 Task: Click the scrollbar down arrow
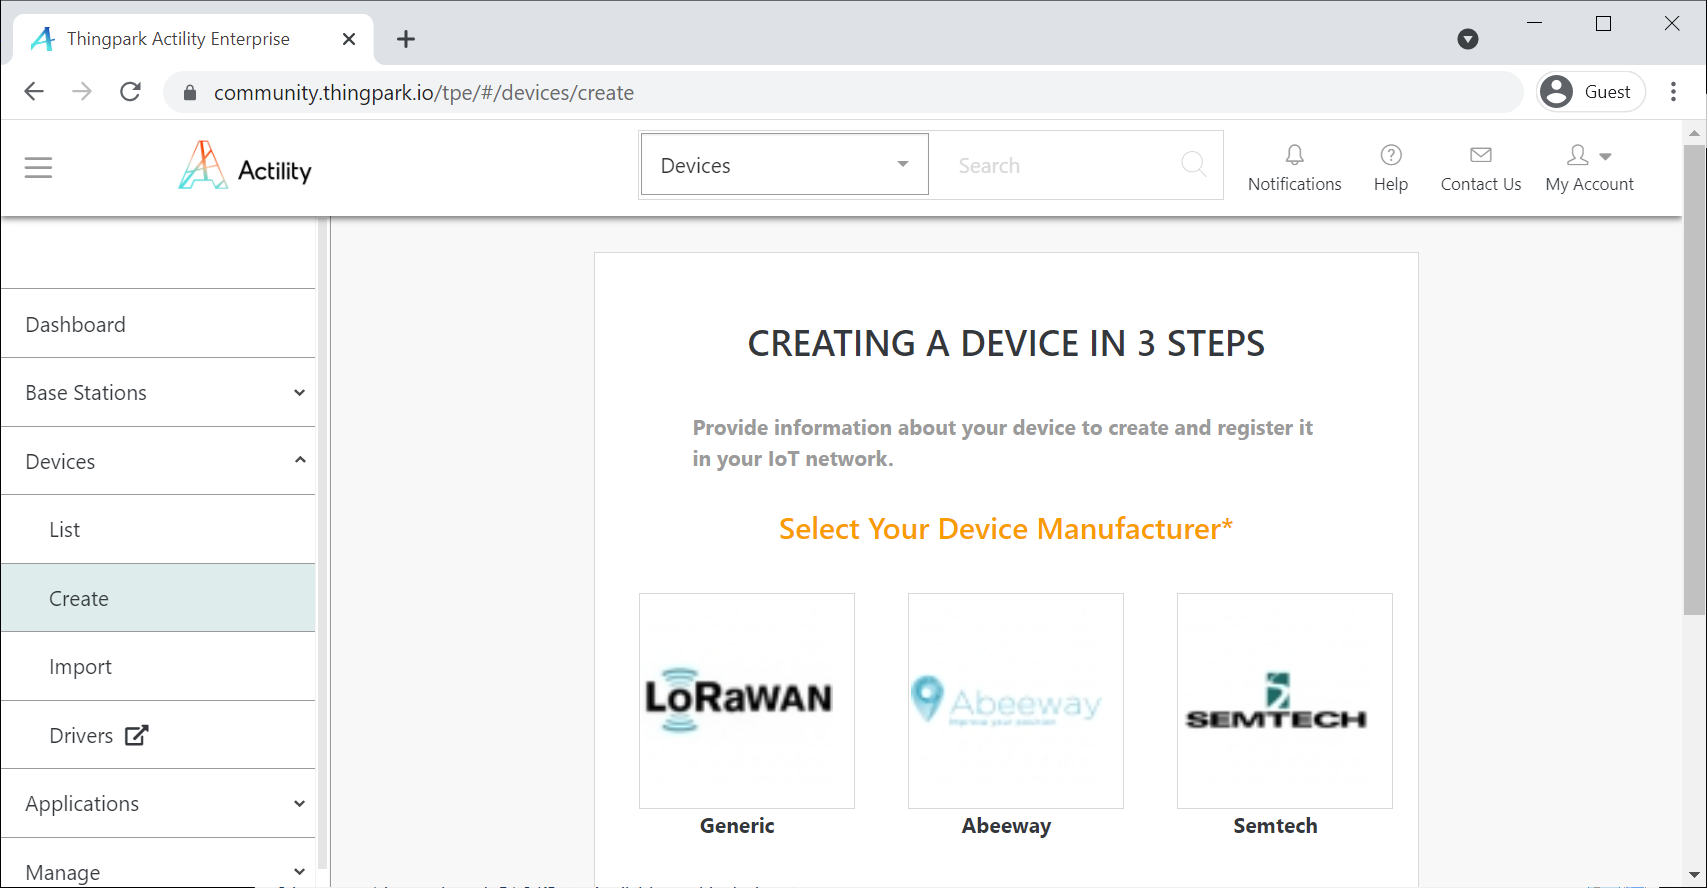point(1694,876)
